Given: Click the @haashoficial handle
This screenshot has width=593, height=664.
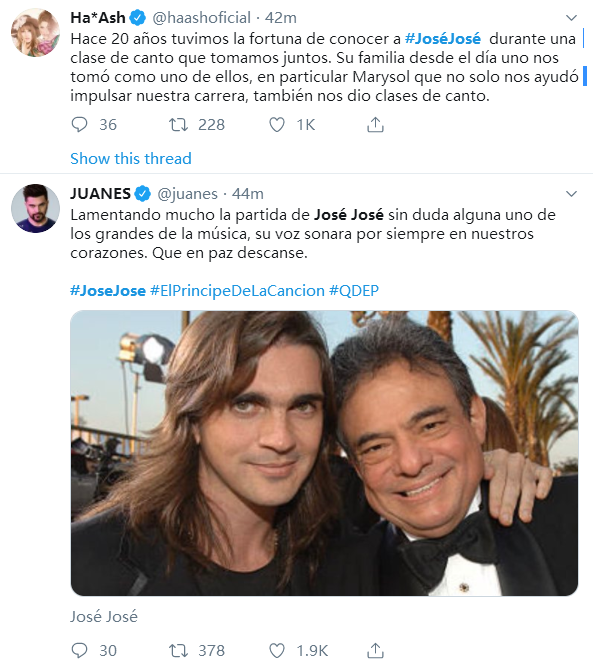Looking at the screenshot, I should 201,18.
